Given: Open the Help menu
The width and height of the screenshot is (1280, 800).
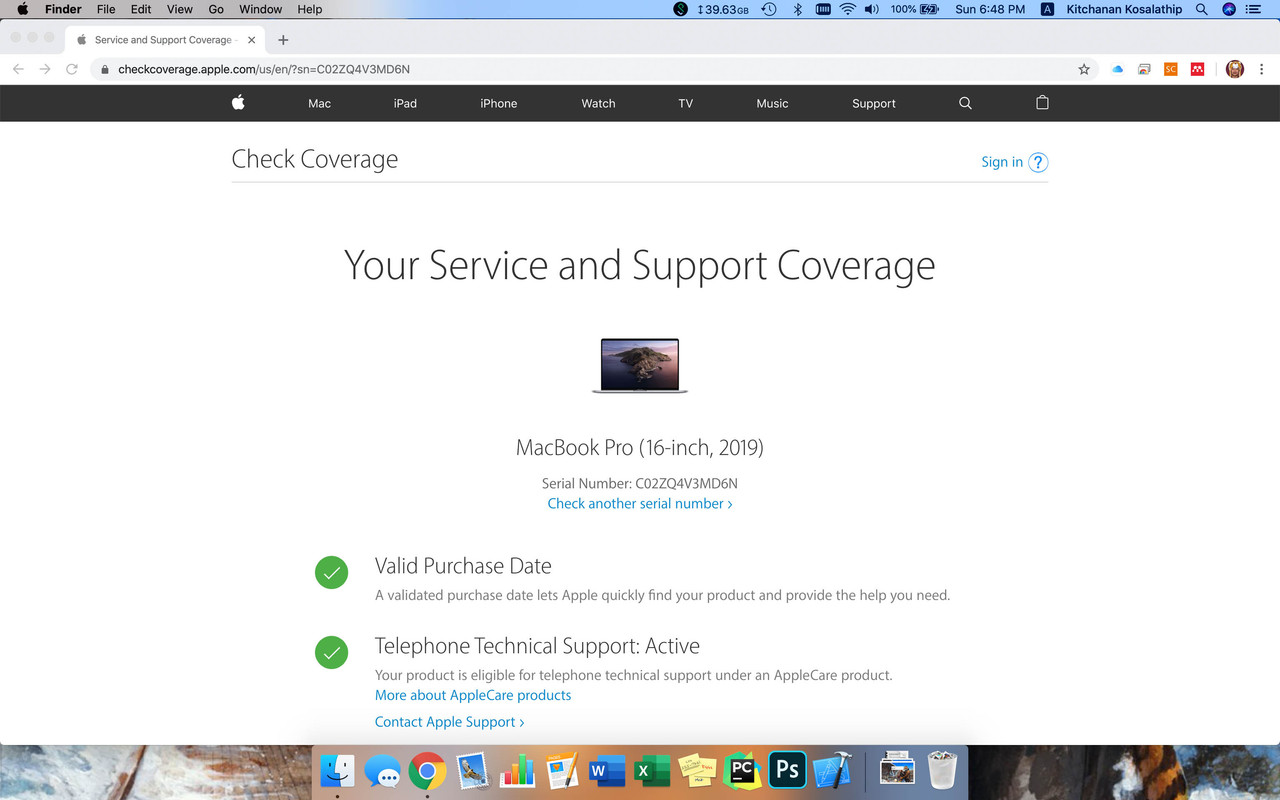Looking at the screenshot, I should coord(310,9).
